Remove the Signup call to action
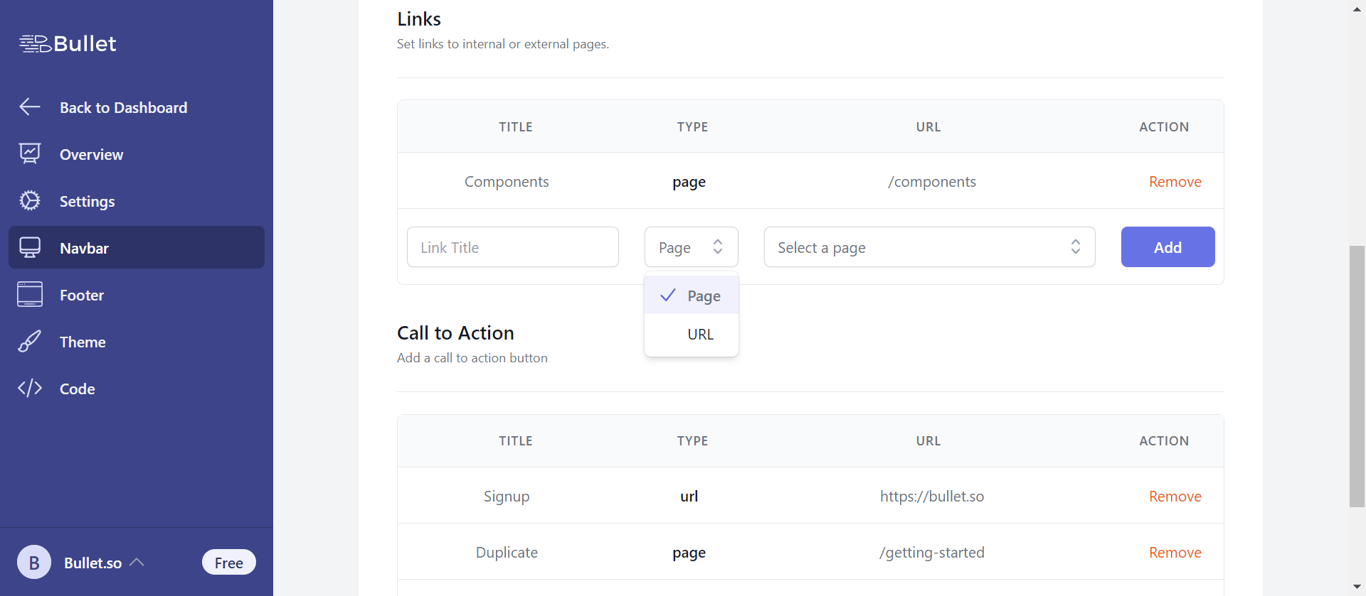Viewport: 1366px width, 596px height. 1175,496
